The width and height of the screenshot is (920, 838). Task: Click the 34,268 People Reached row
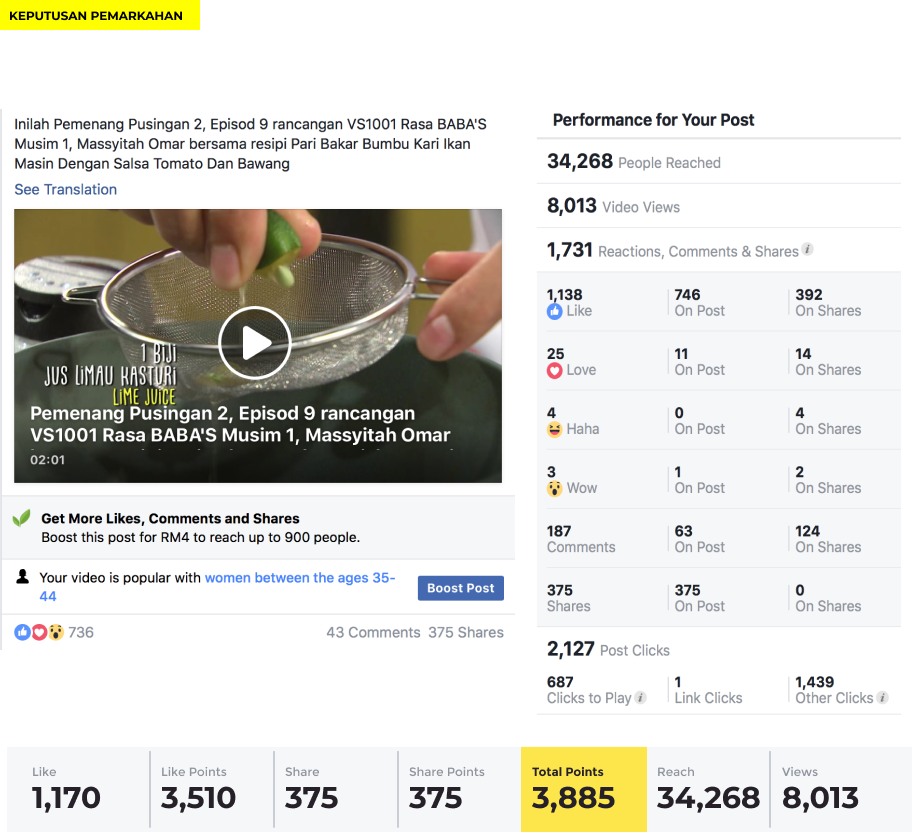click(719, 161)
